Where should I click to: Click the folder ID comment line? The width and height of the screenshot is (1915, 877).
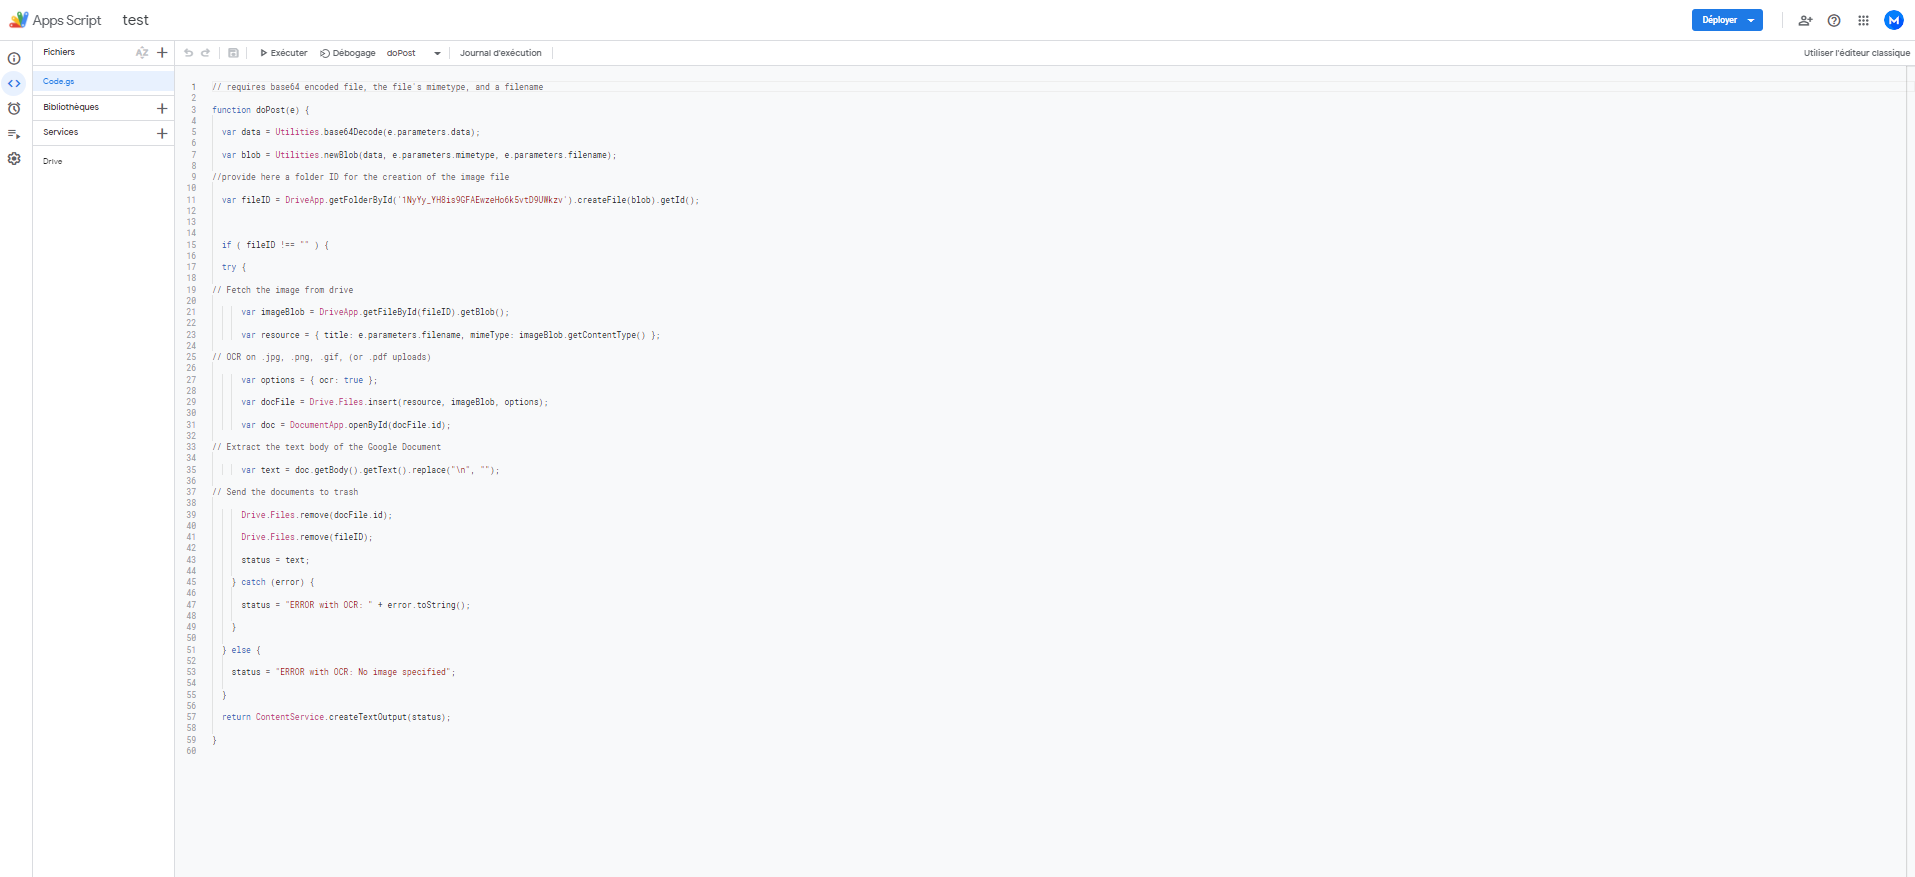pos(361,177)
